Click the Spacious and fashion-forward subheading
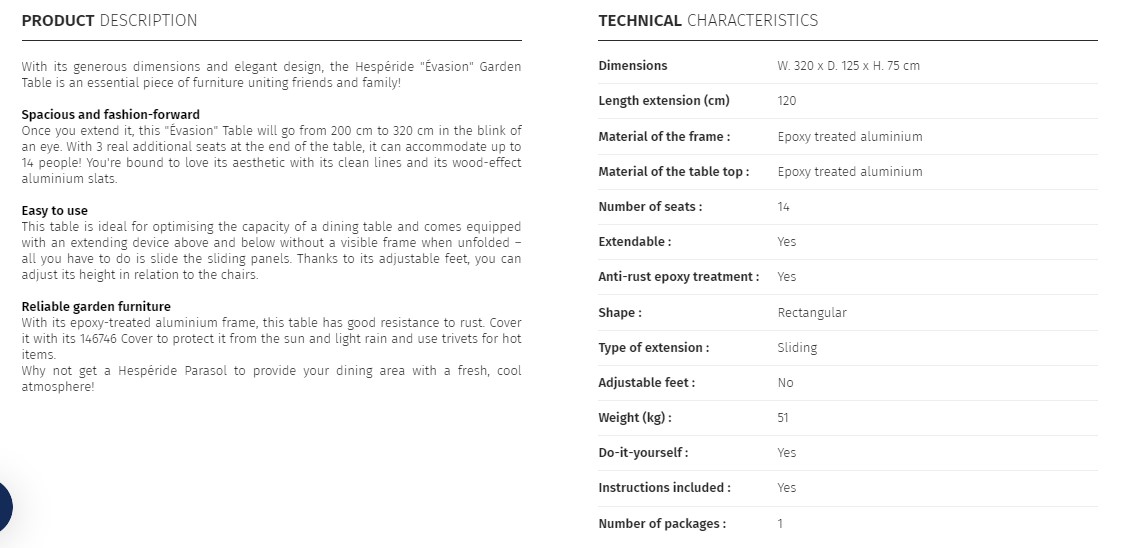Screen dimensions: 1124x548 [110, 115]
